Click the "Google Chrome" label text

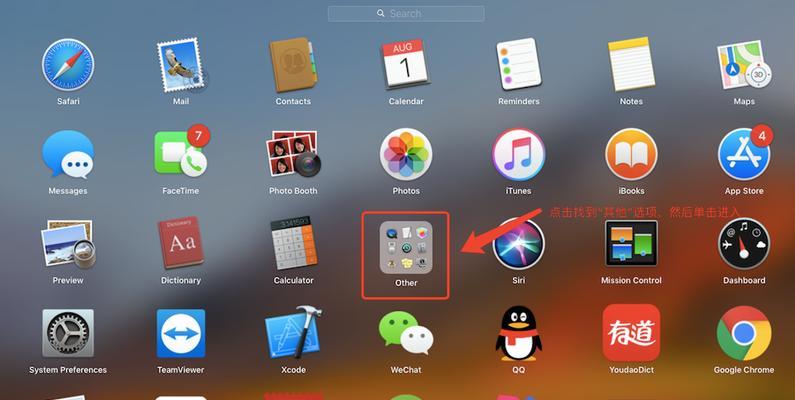tap(744, 370)
